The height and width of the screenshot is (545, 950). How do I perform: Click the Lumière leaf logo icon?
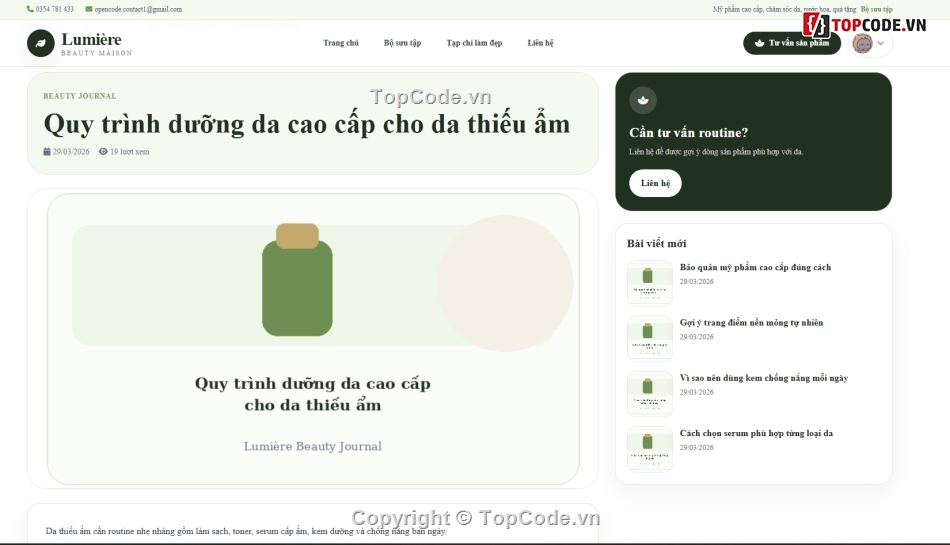pyautogui.click(x=41, y=44)
